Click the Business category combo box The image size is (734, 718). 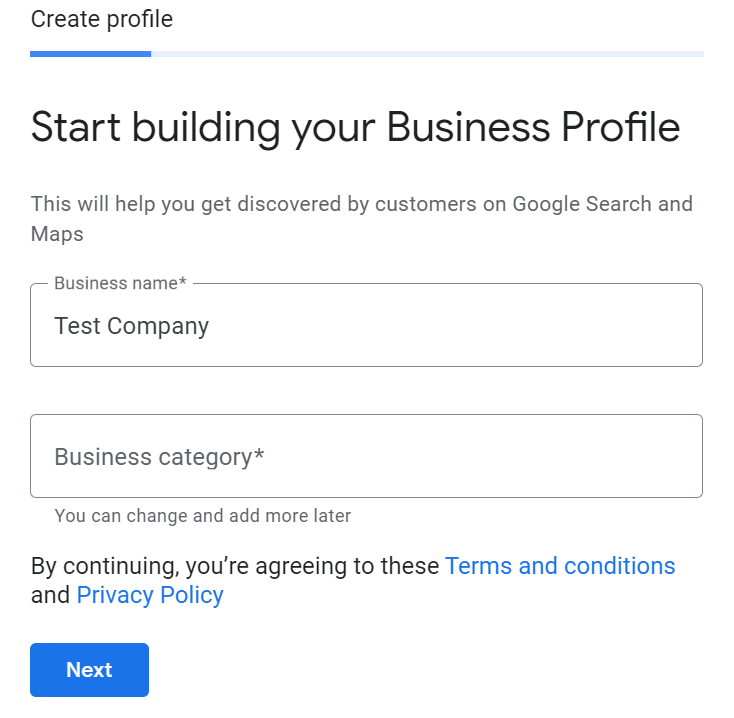click(366, 457)
